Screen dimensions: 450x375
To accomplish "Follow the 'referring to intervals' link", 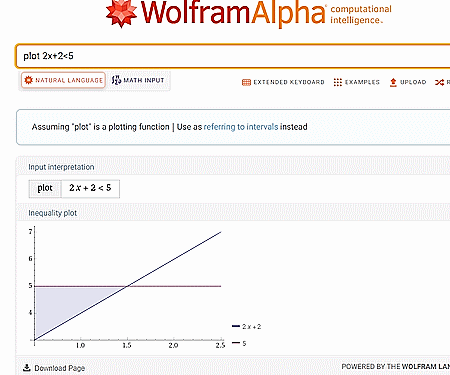I will point(241,127).
